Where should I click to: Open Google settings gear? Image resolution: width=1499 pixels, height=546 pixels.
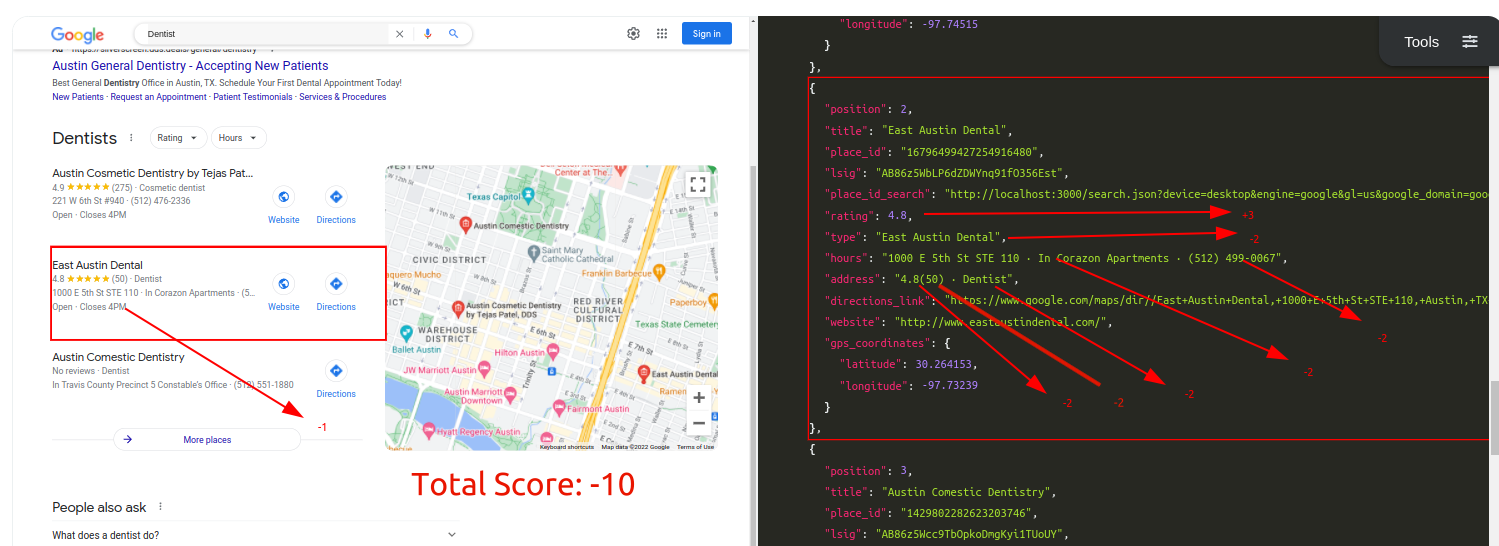(633, 33)
